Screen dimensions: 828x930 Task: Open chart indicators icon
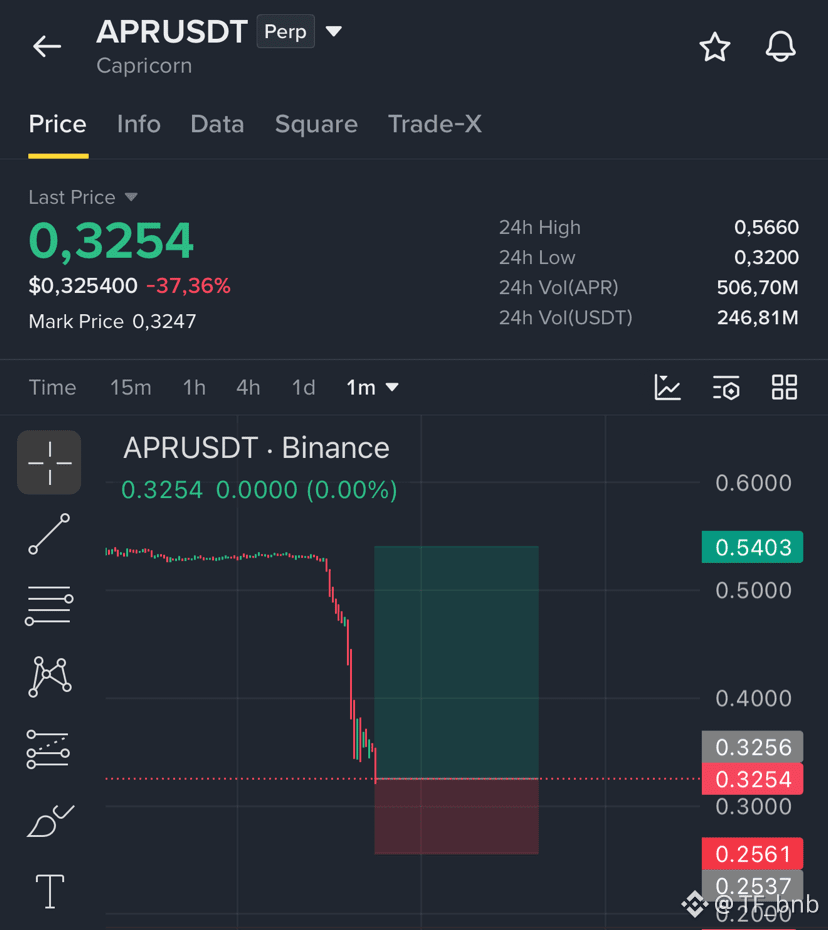[667, 387]
